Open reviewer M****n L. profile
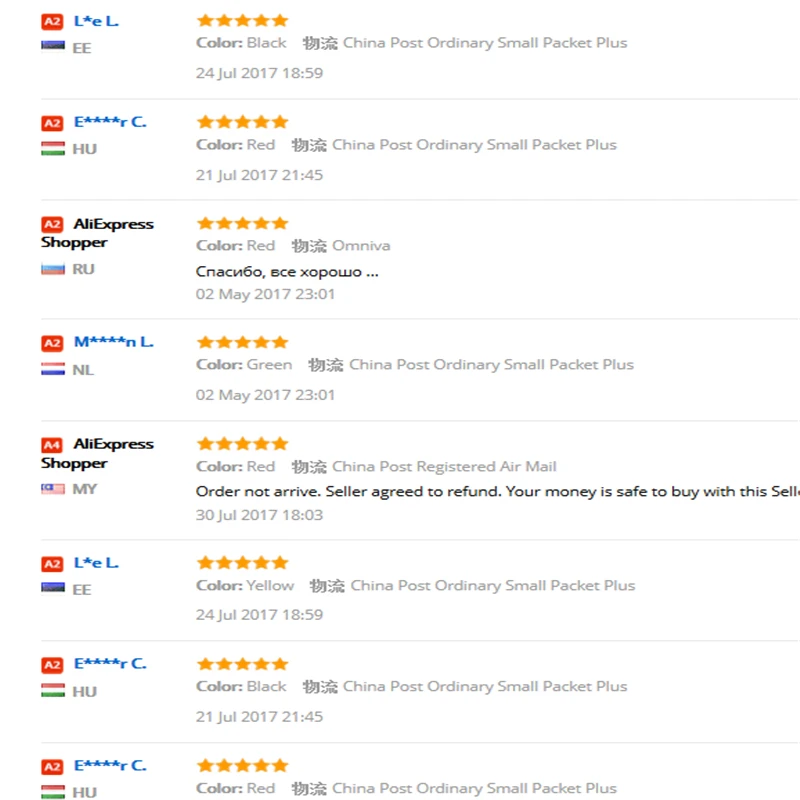The width and height of the screenshot is (800, 800). 113,342
